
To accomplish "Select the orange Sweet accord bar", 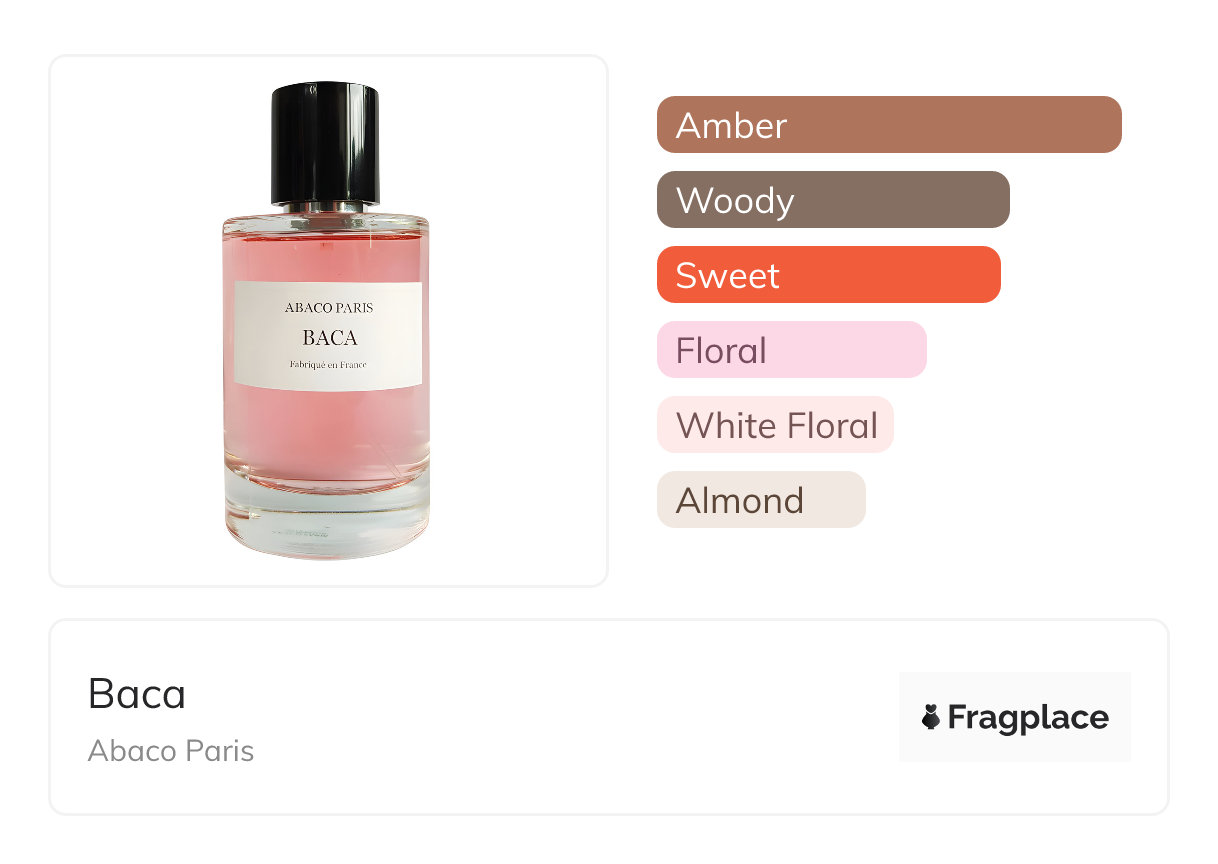I will (829, 275).
